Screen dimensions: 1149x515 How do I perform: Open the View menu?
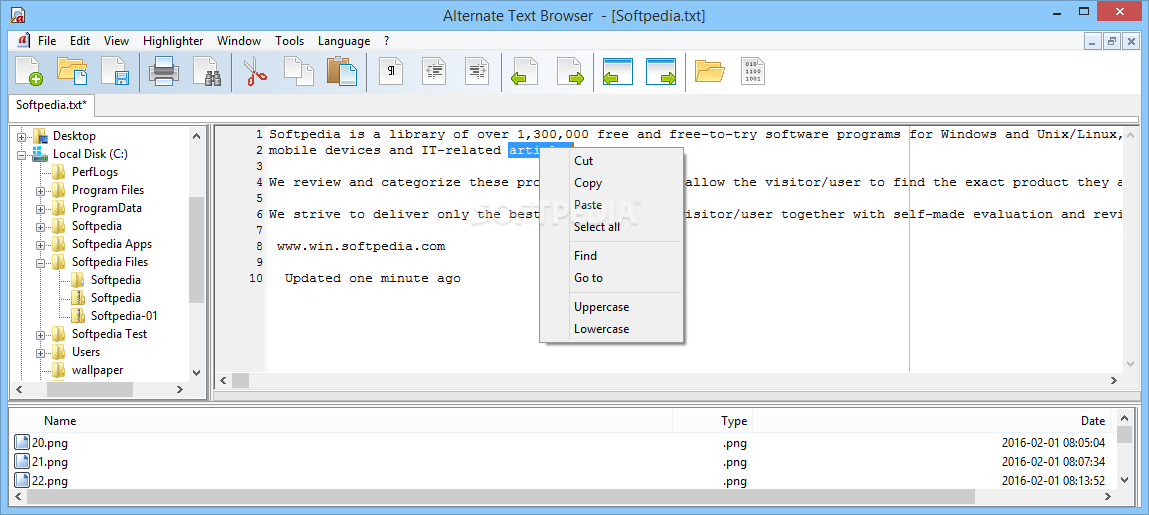pos(117,41)
